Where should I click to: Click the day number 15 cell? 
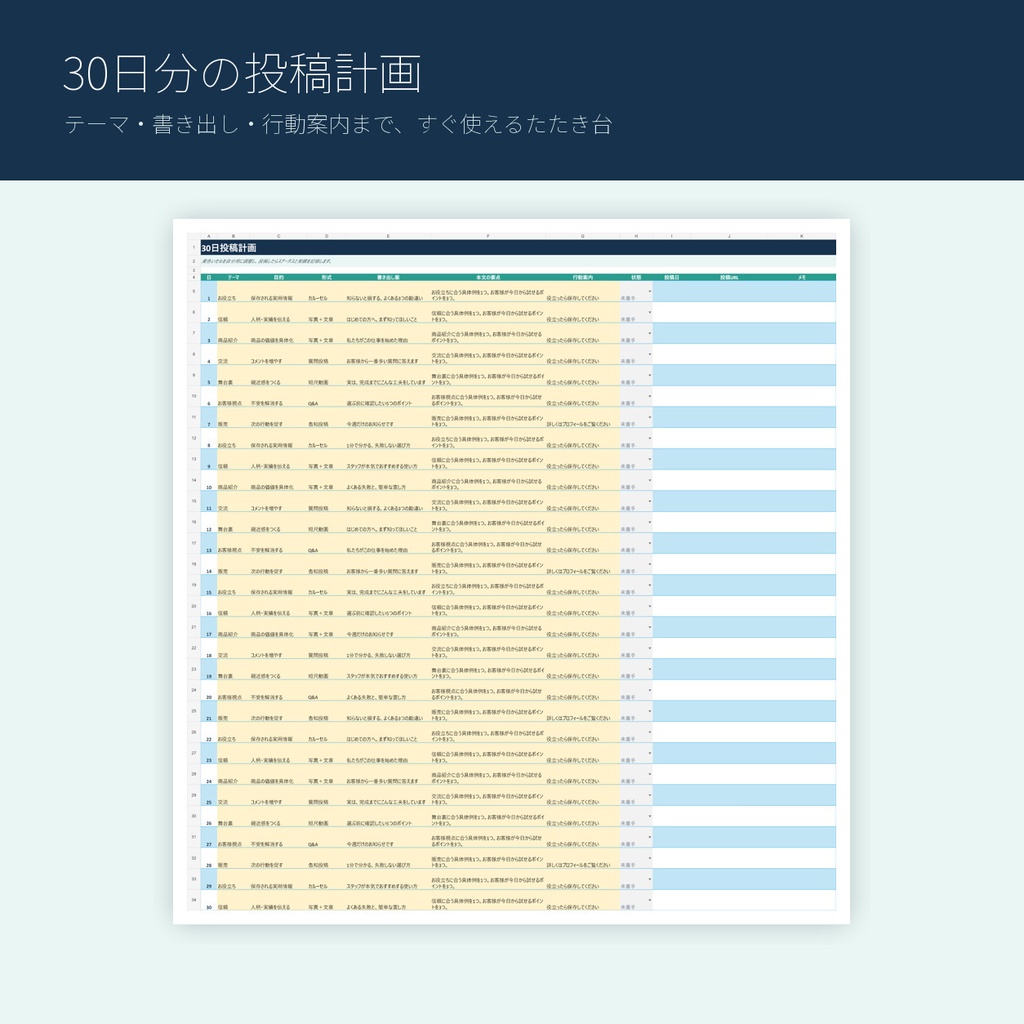pyautogui.click(x=209, y=585)
